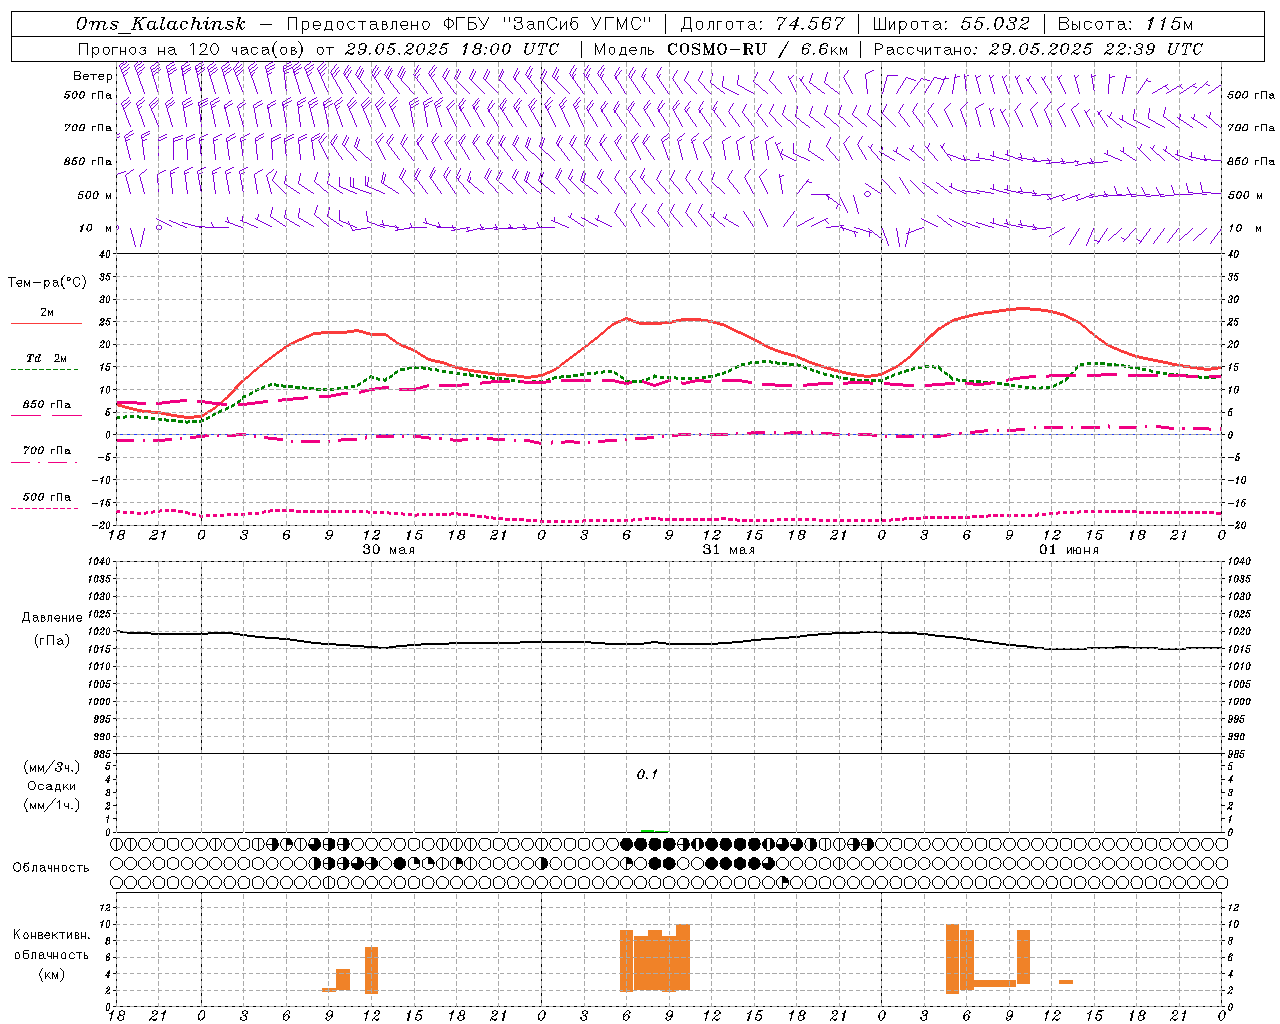1280x1024 pixels.
Task: Click the black pressure curve line
Action: coord(668,641)
